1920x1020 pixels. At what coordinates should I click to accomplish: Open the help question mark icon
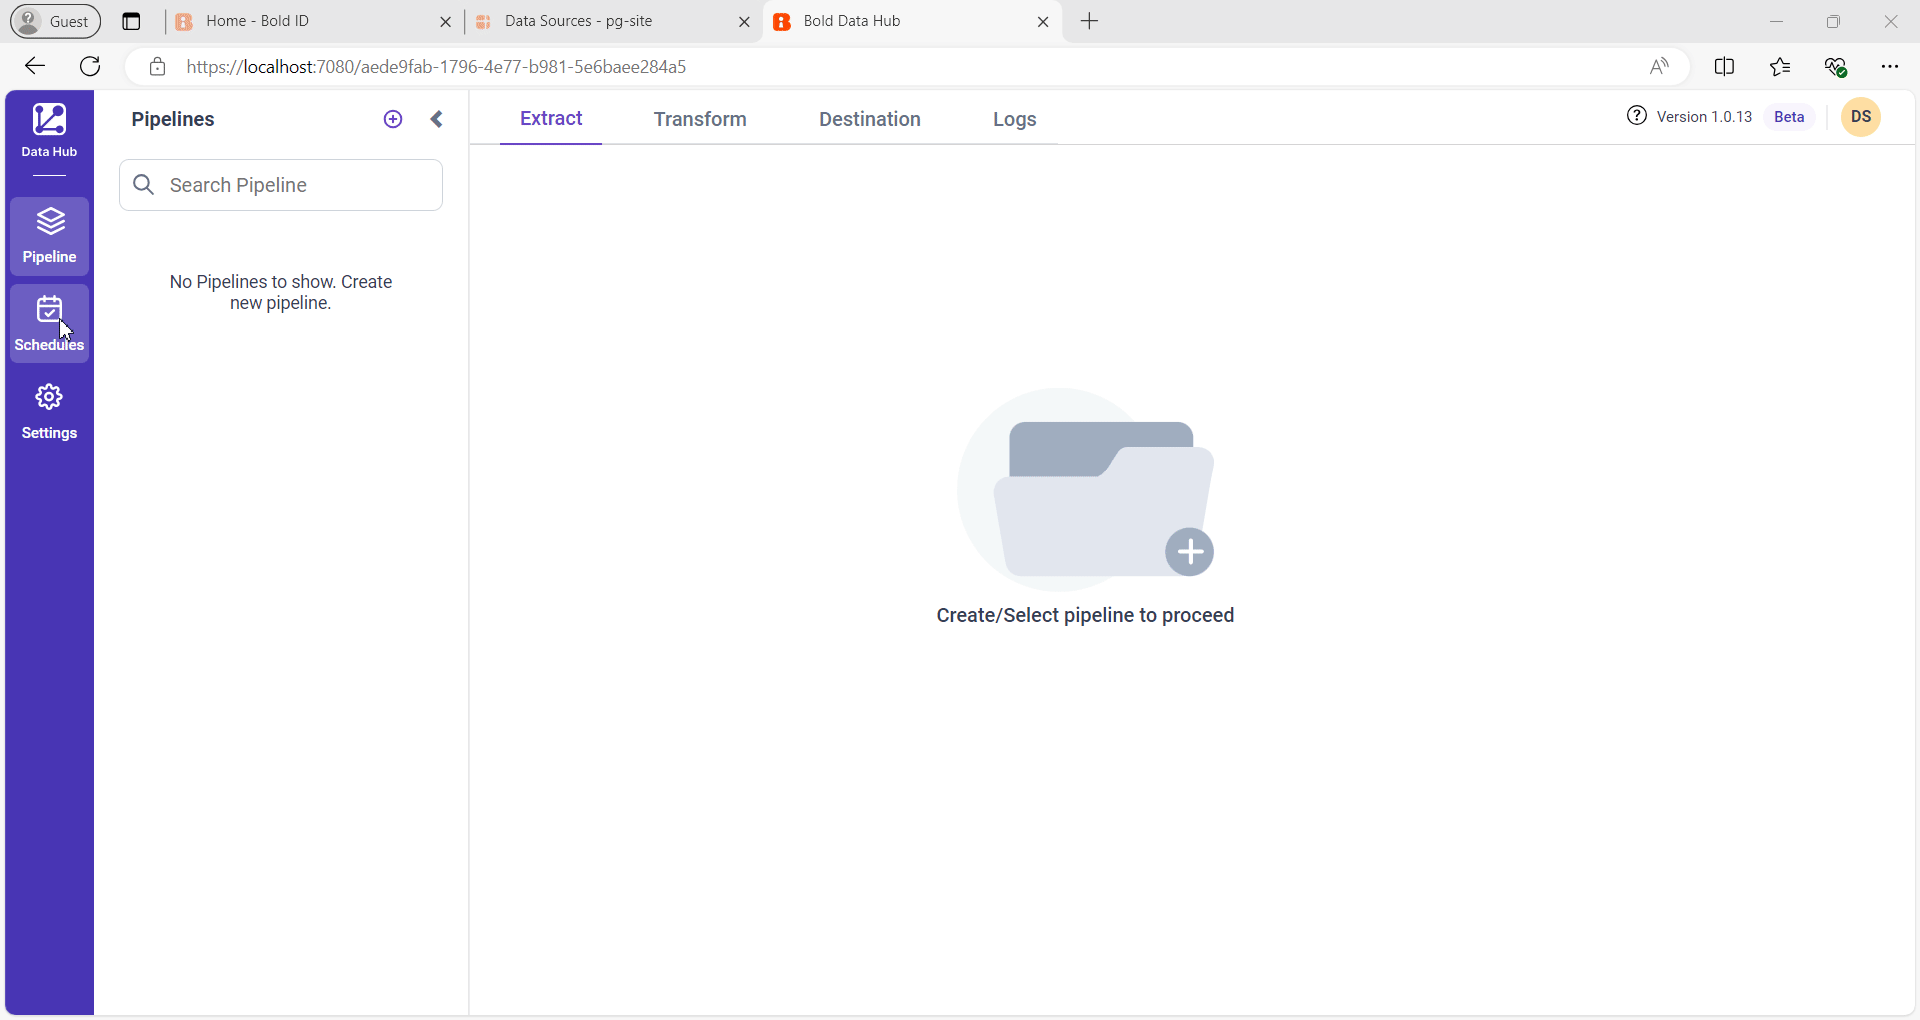(x=1637, y=116)
